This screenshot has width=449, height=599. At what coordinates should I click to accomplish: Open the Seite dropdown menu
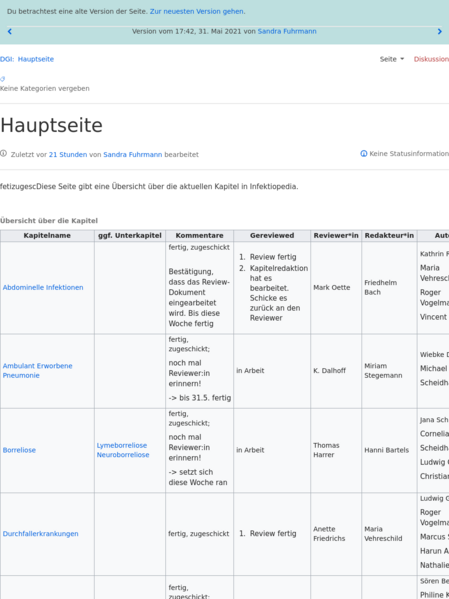coord(392,59)
